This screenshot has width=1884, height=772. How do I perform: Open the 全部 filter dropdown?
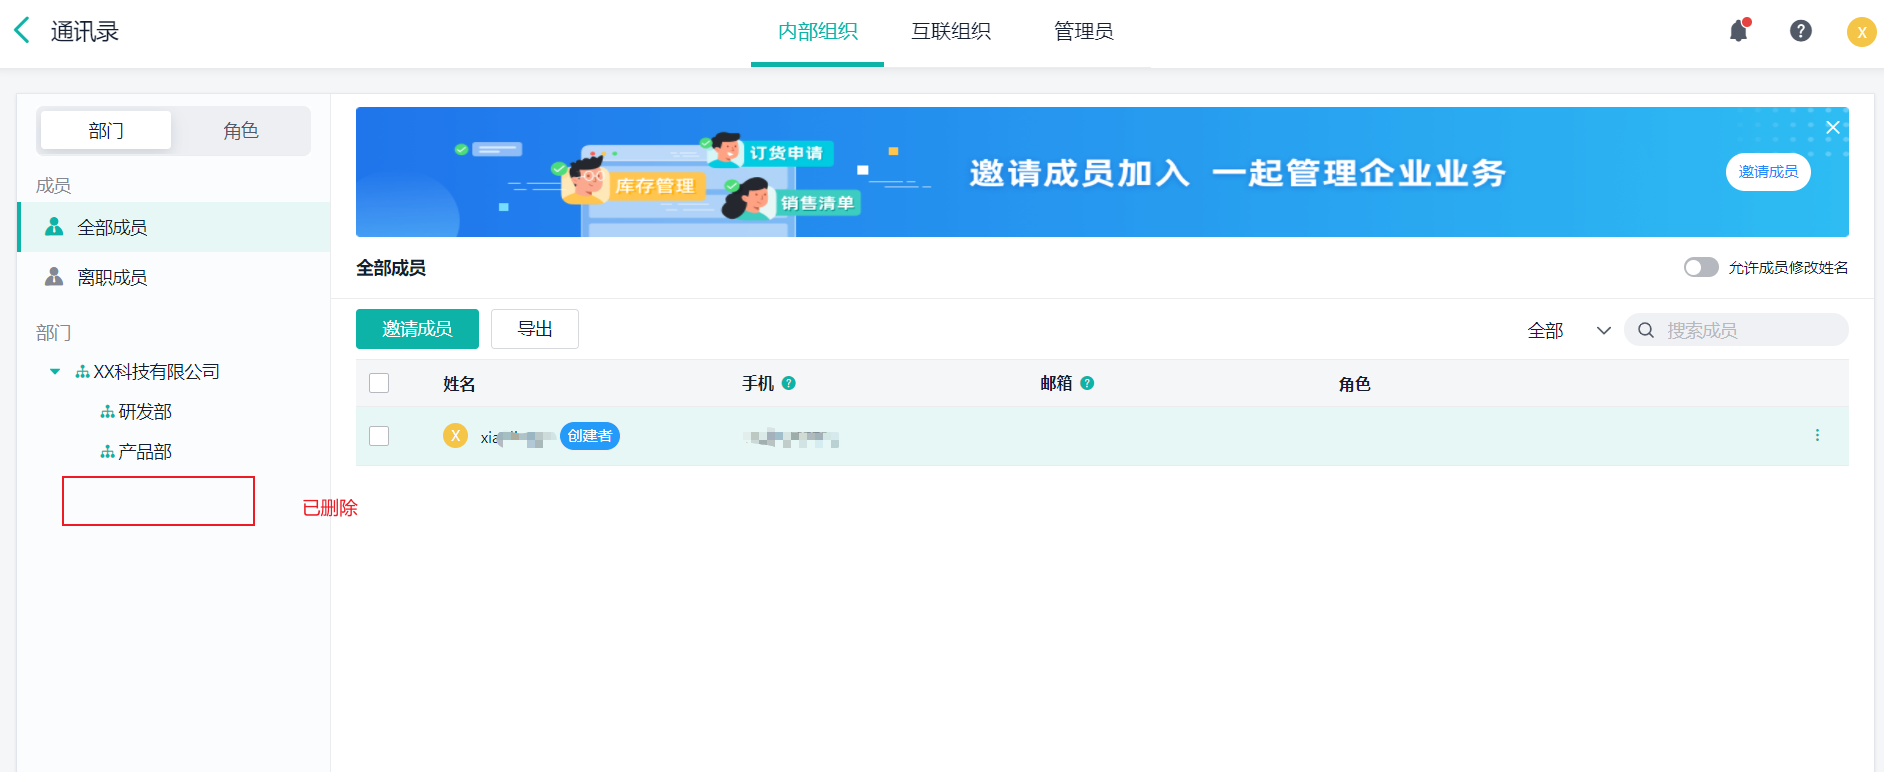tap(1568, 330)
